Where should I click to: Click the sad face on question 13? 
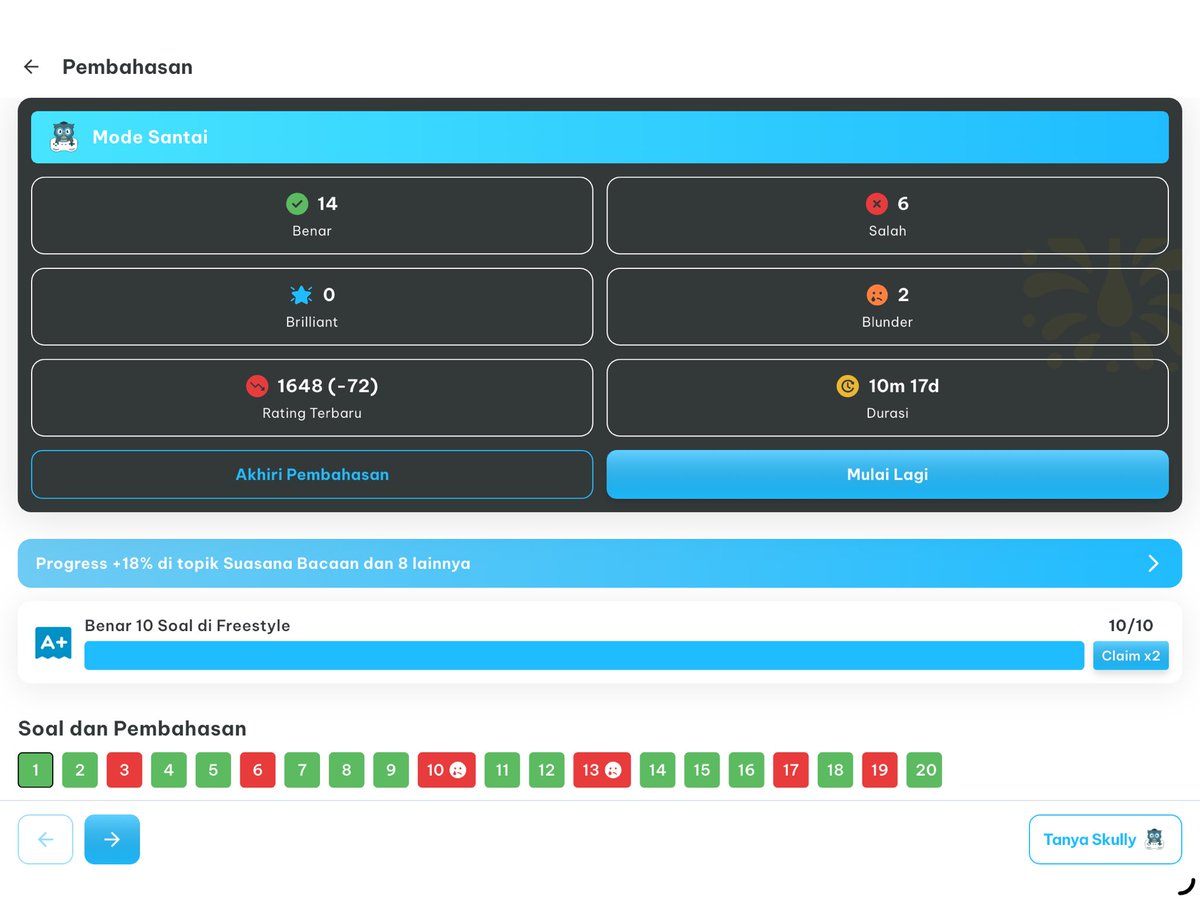click(613, 770)
